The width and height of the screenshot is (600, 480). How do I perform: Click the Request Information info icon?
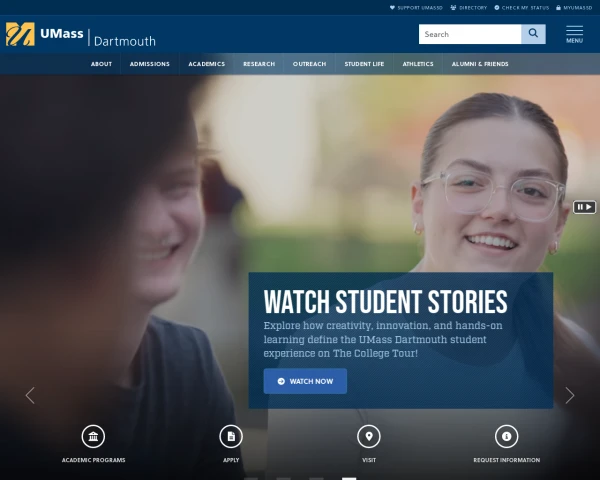[507, 436]
